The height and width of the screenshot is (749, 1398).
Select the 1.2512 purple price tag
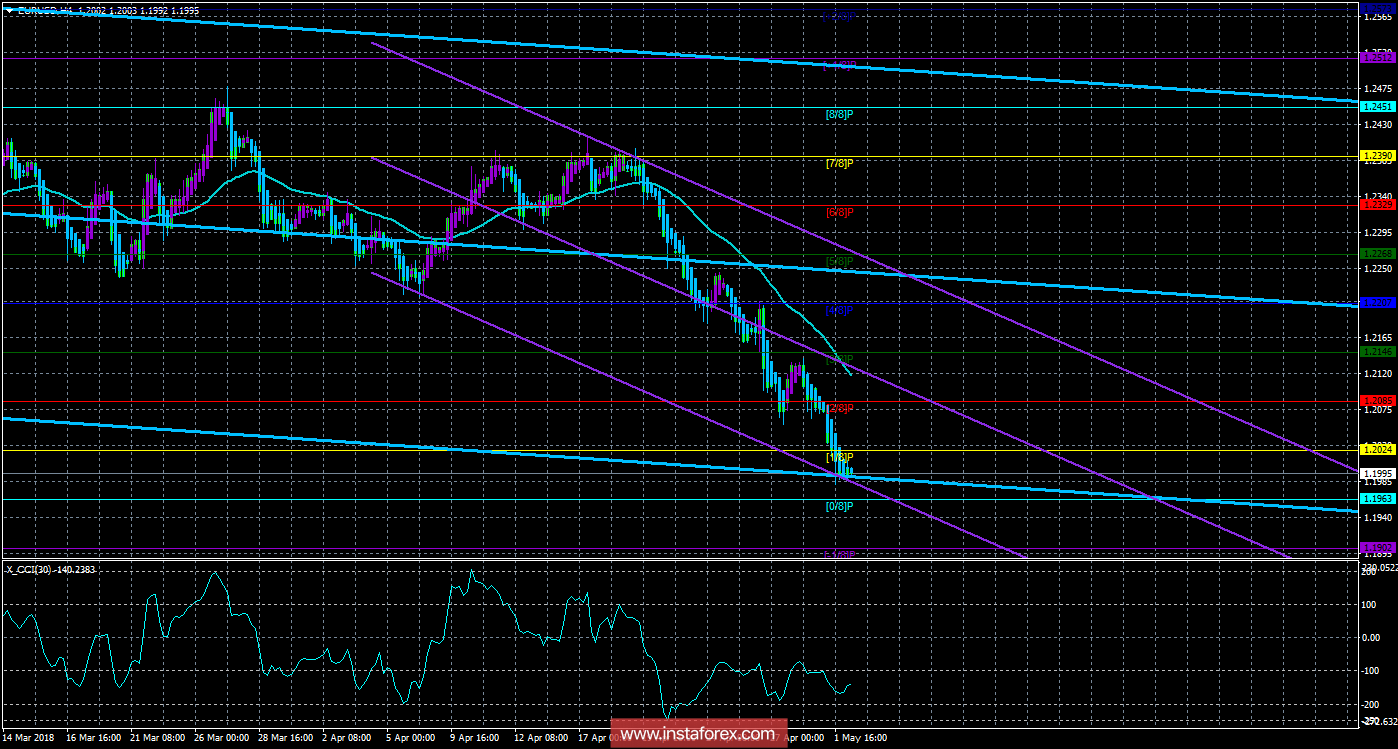[x=1379, y=58]
